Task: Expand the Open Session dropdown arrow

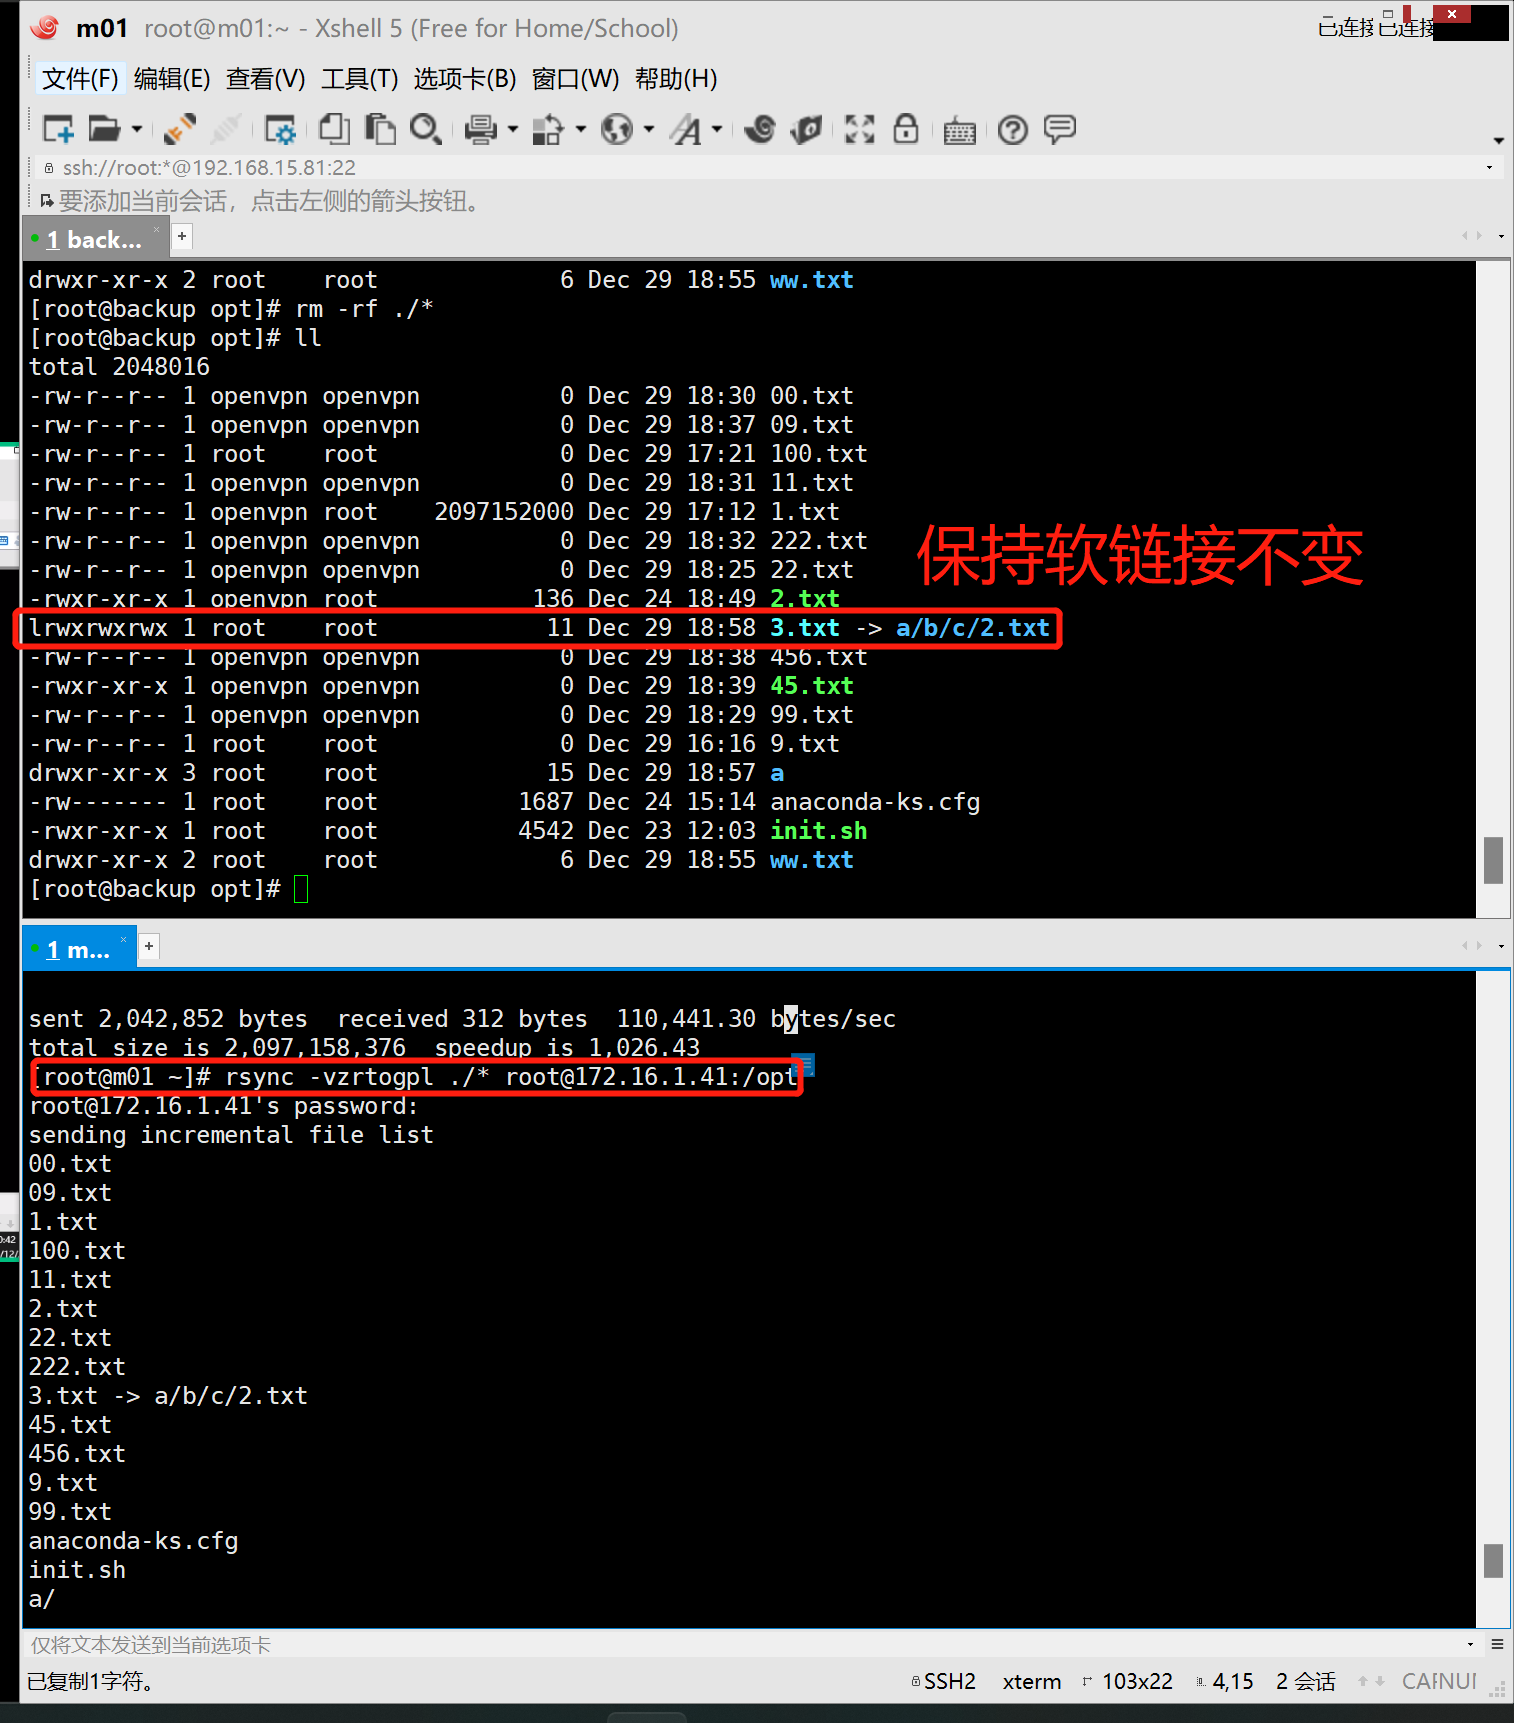Action: [x=137, y=129]
